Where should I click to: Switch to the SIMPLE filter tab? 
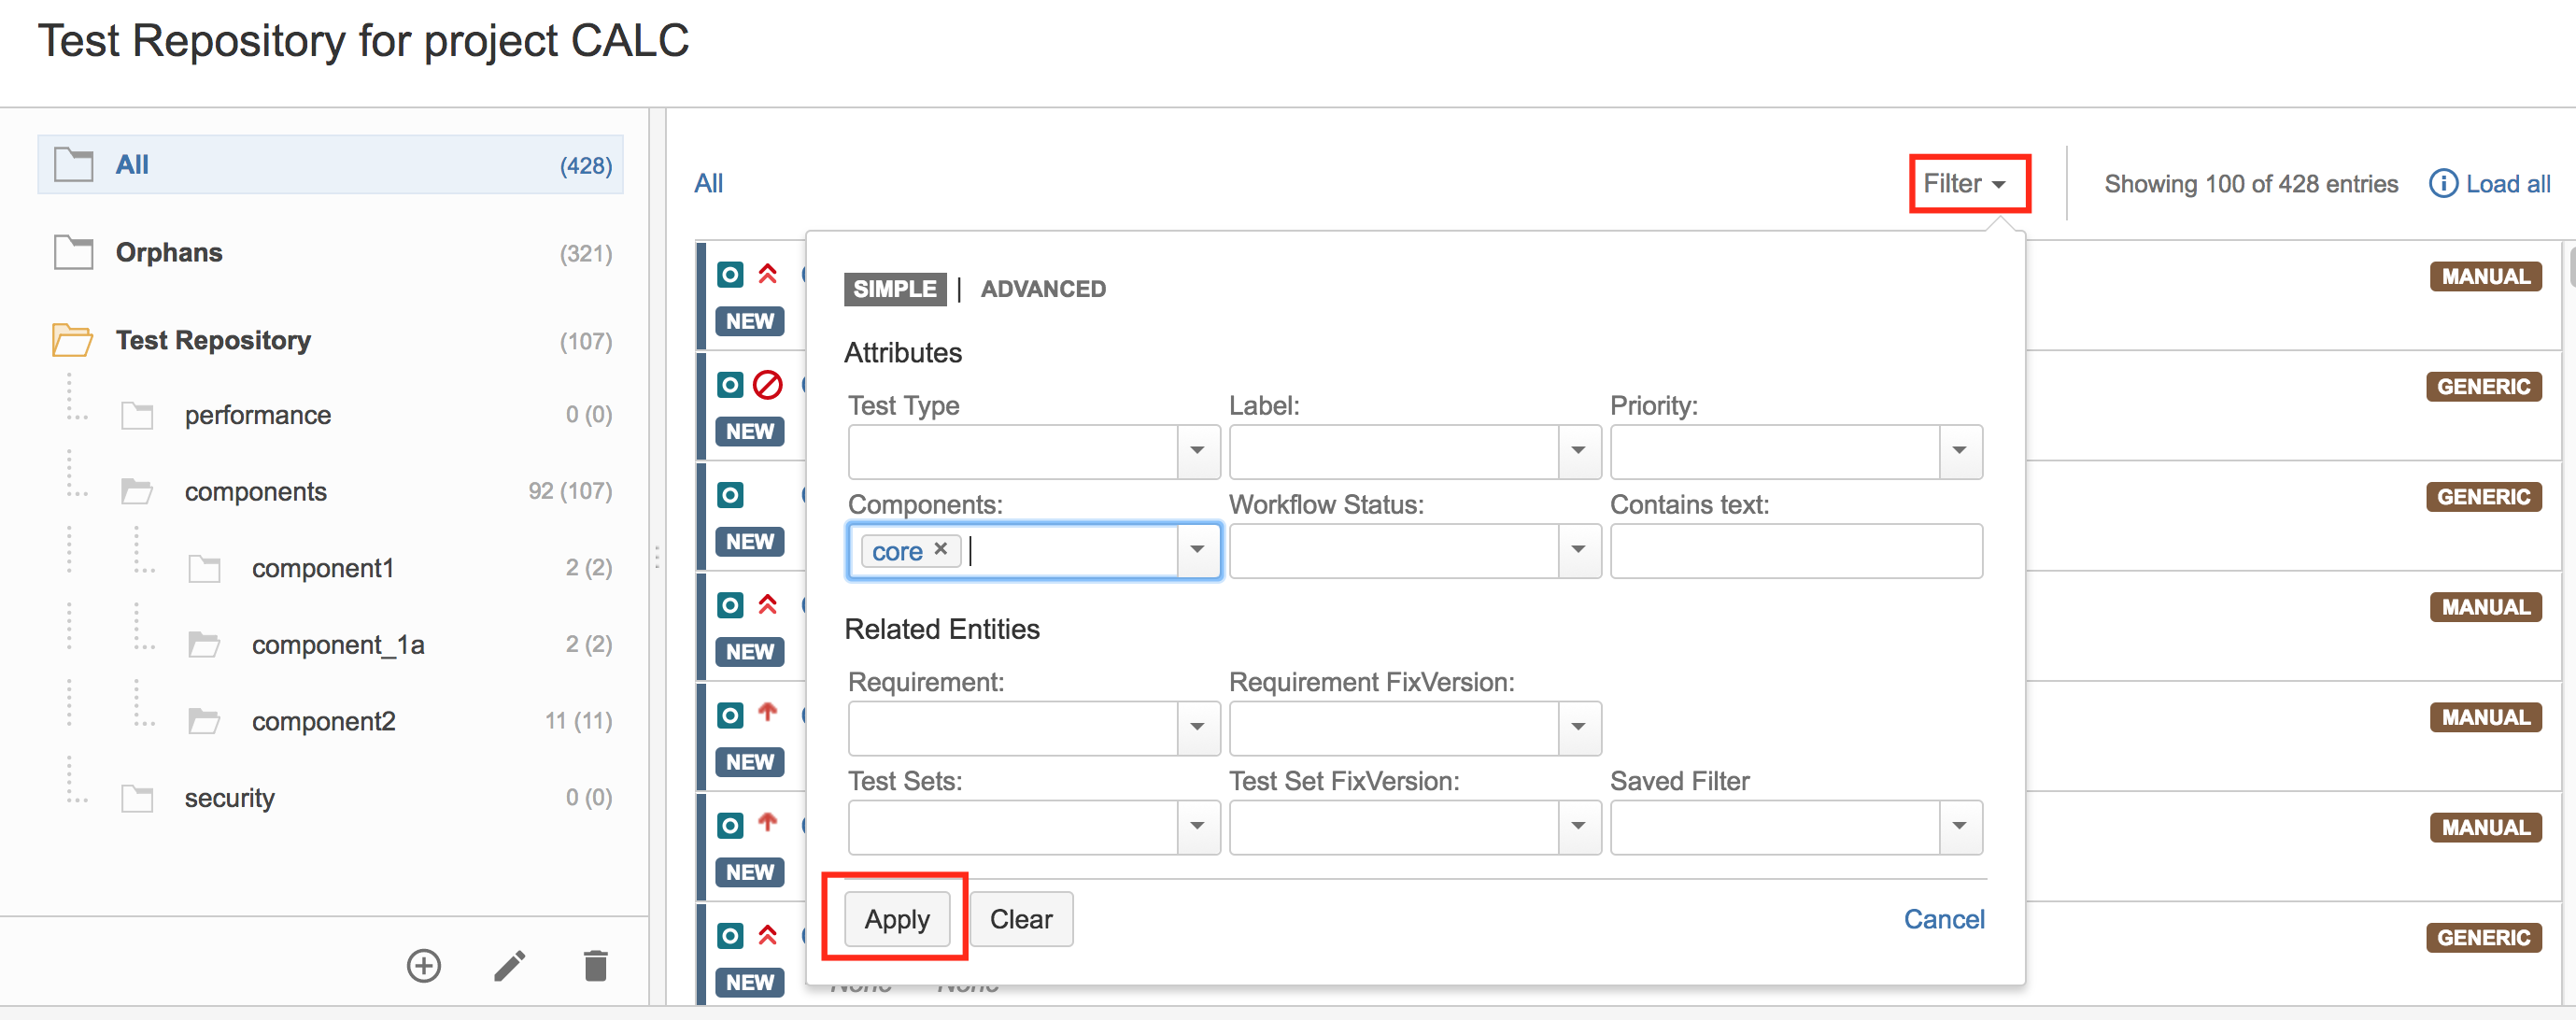point(894,289)
